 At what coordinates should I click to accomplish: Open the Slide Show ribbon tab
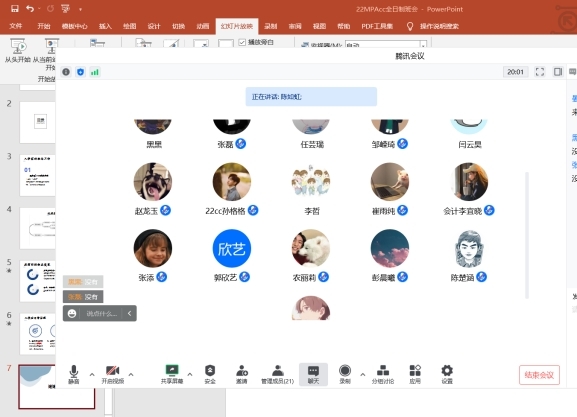(237, 26)
